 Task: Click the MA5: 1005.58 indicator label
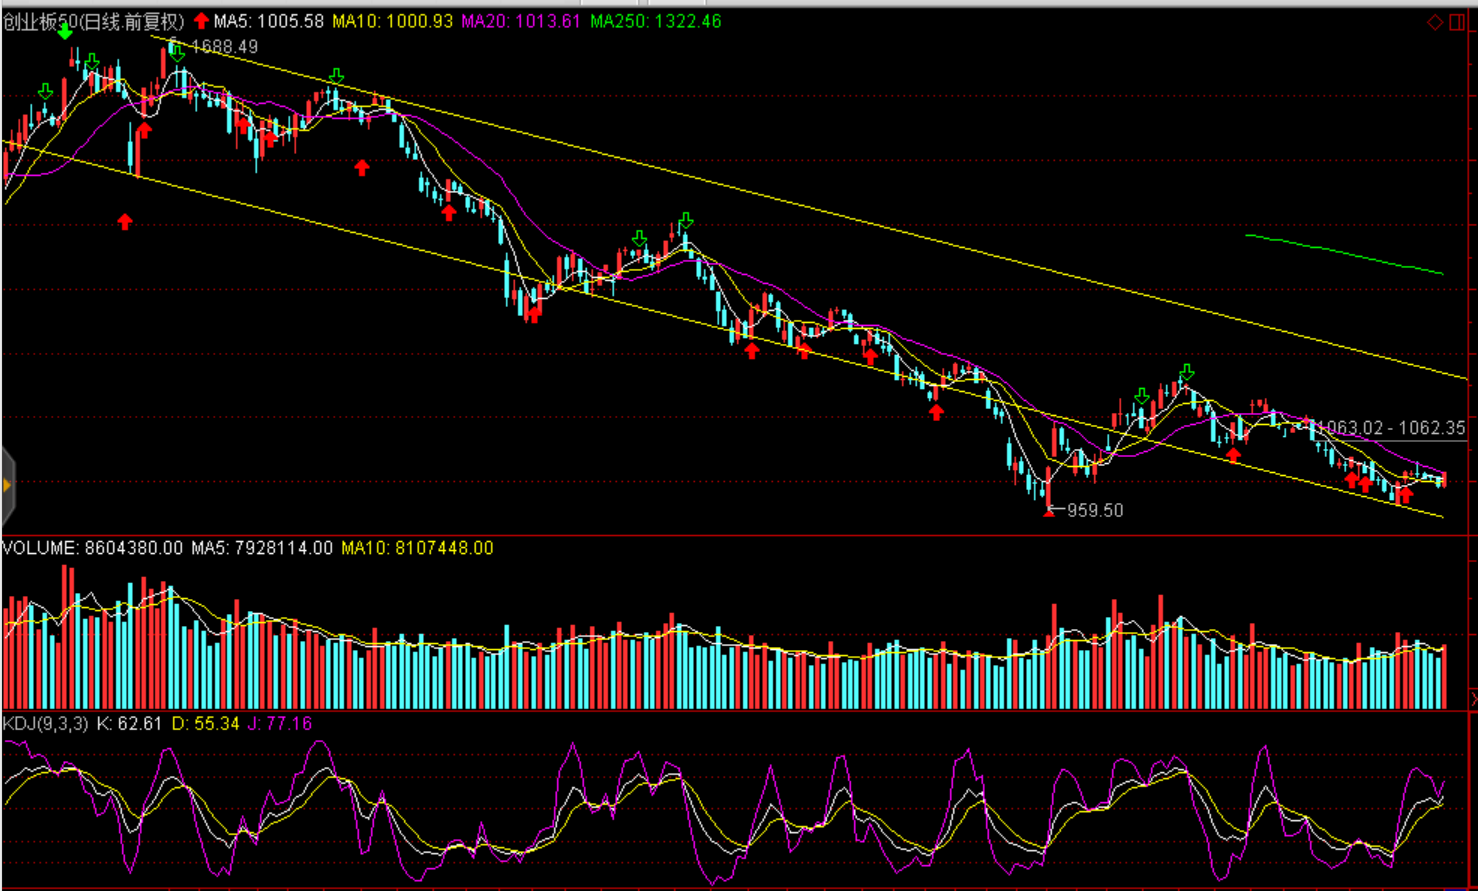click(268, 21)
